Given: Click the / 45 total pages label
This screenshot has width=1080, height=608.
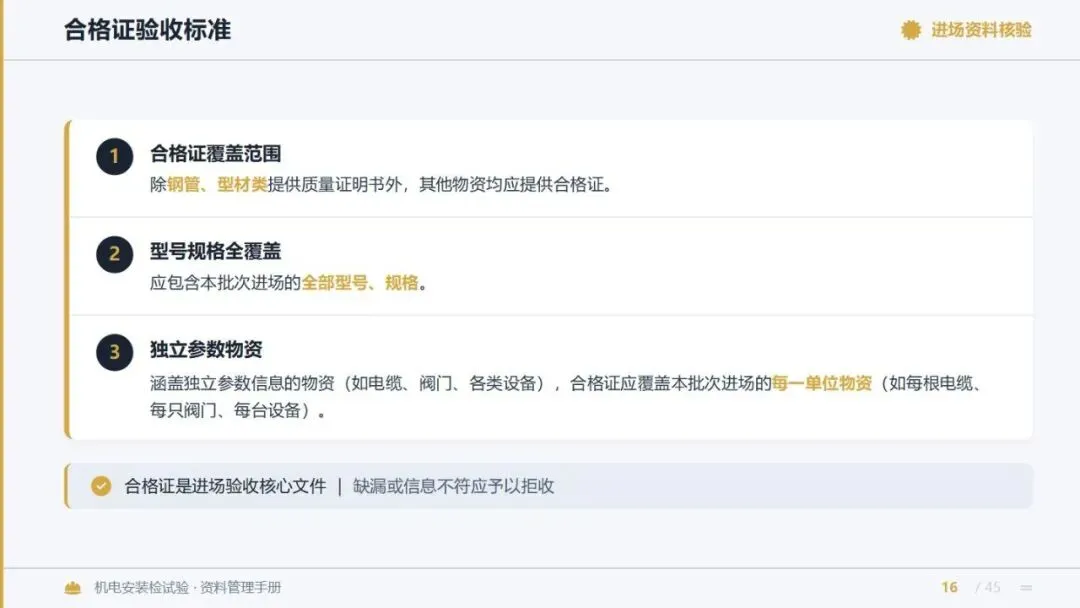Looking at the screenshot, I should pyautogui.click(x=988, y=587).
